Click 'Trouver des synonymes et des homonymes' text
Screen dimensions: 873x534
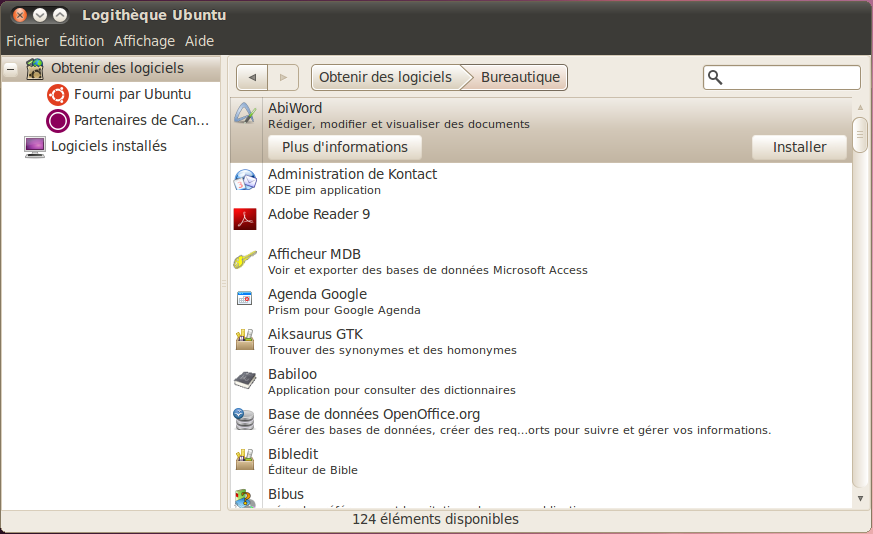click(392, 351)
